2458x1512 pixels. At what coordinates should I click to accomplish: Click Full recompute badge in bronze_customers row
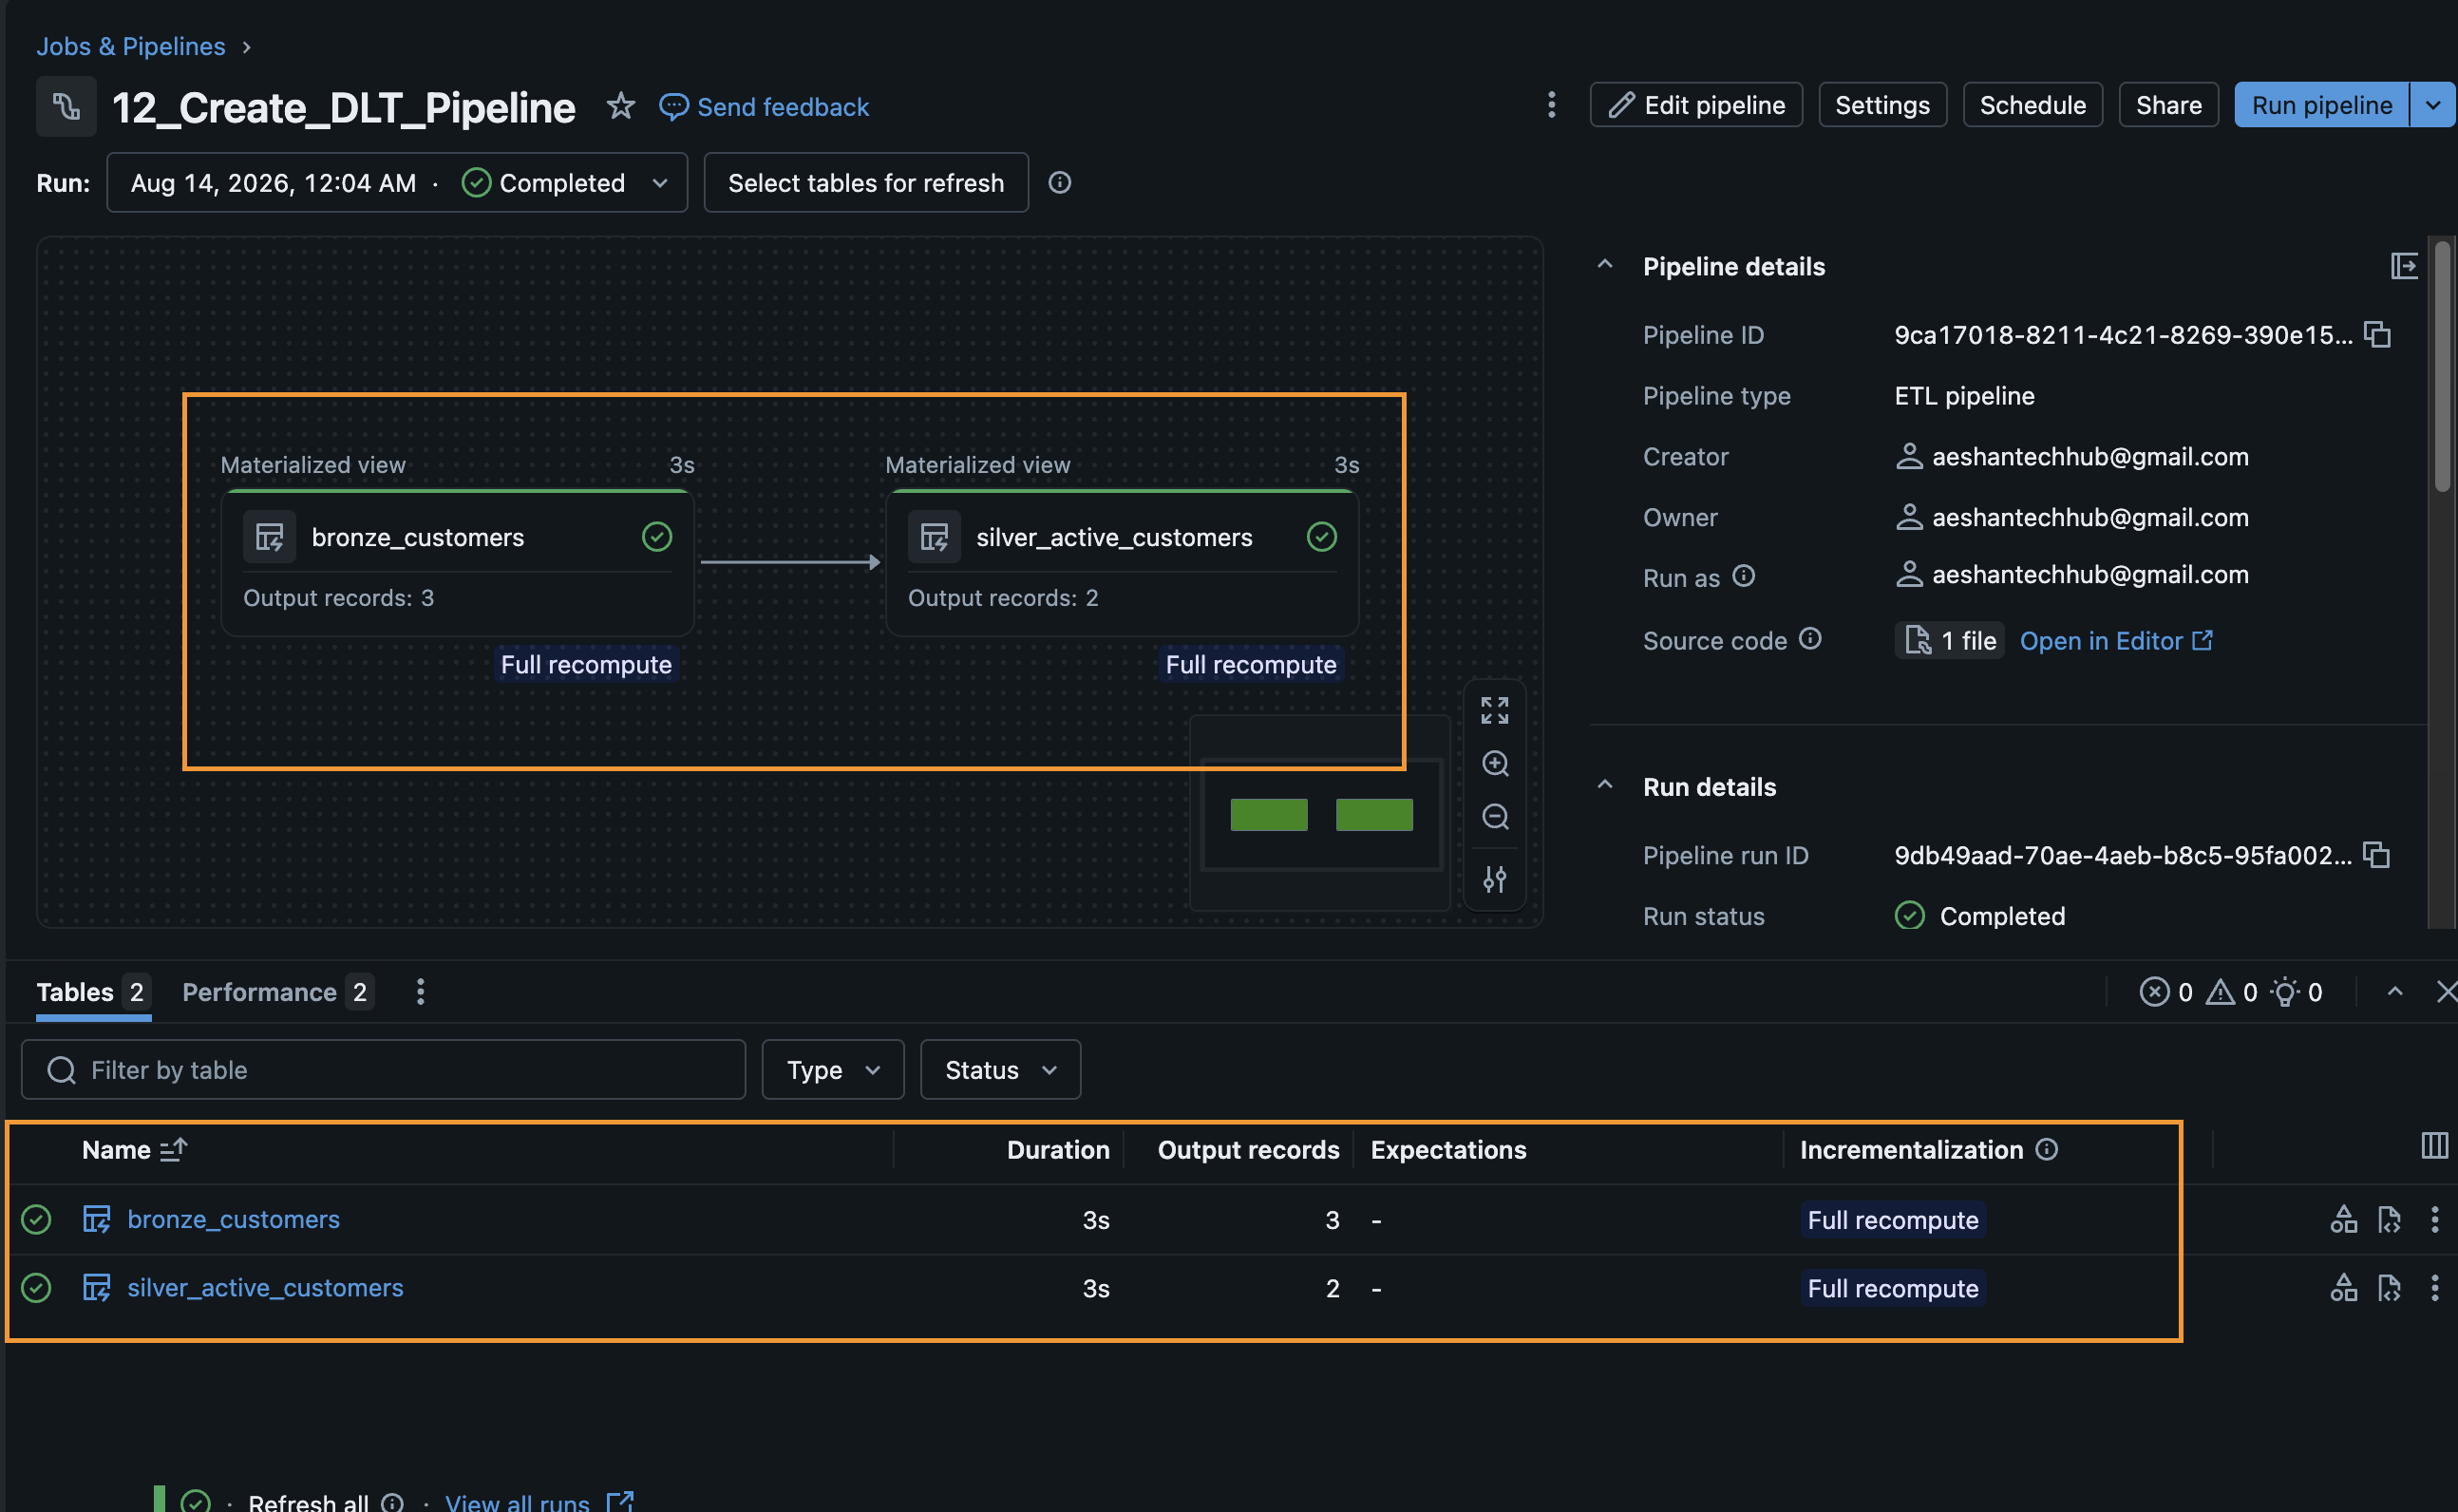pos(1892,1220)
